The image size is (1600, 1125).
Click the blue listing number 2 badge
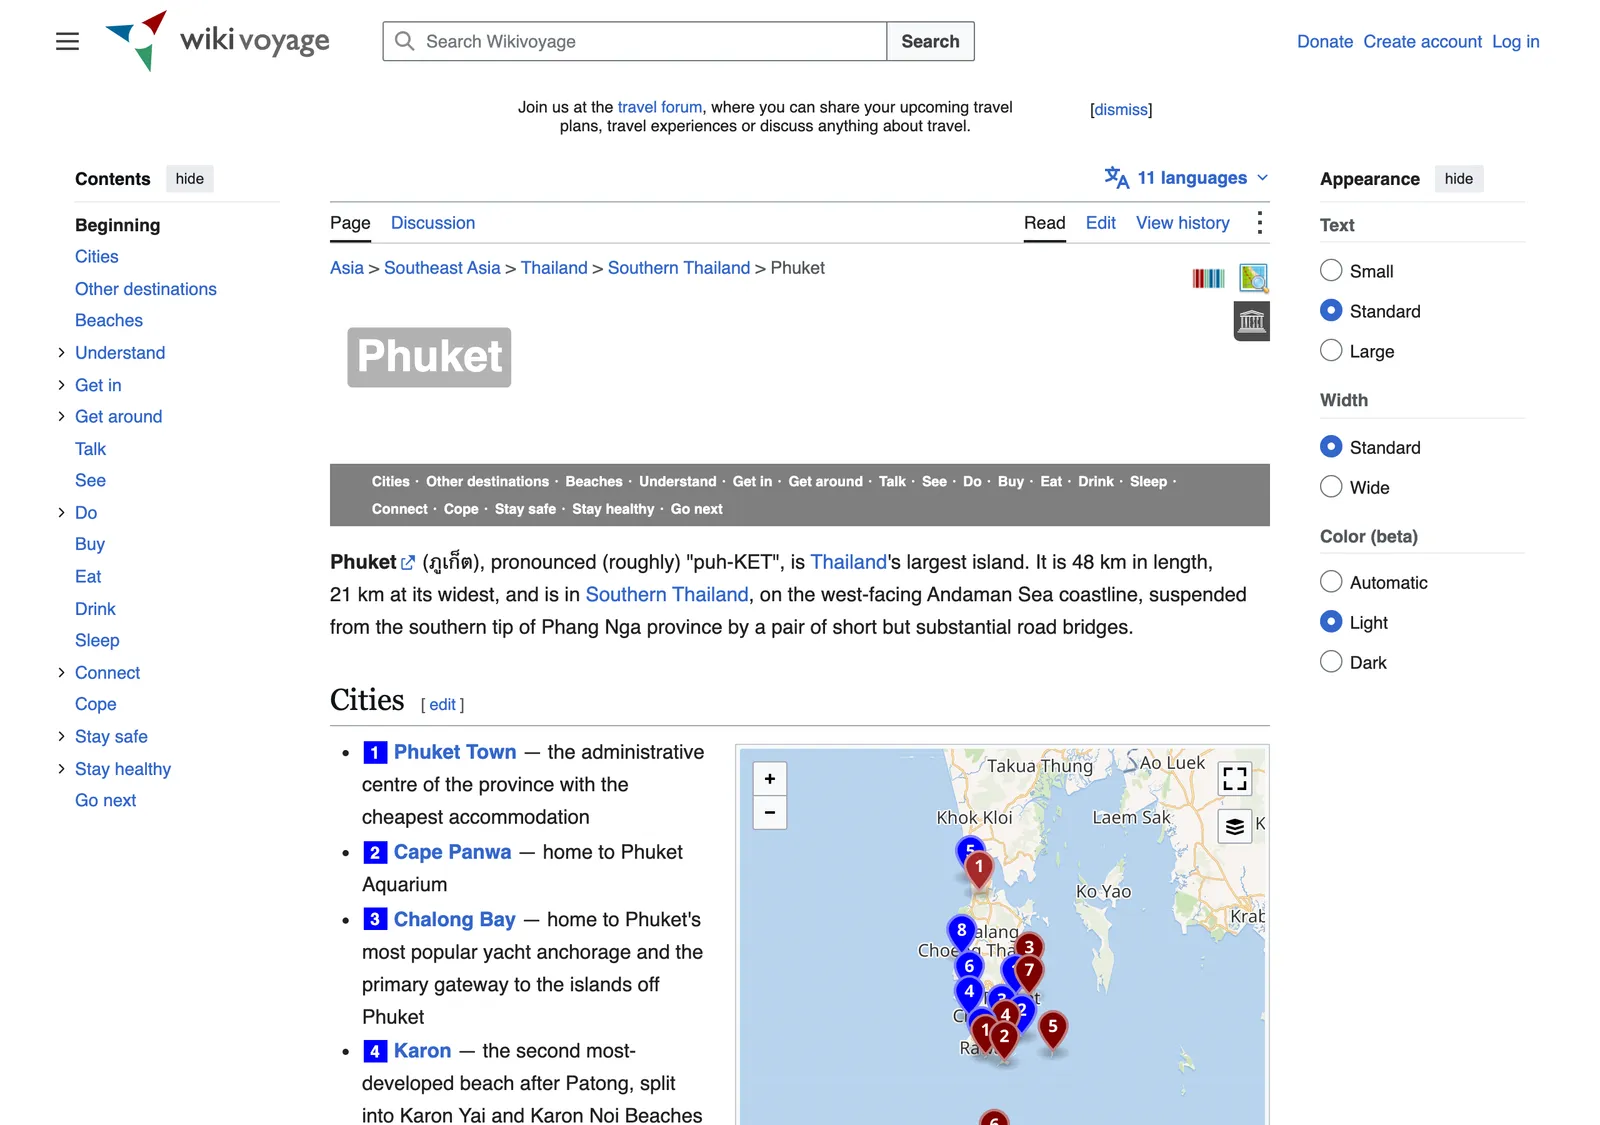[375, 853]
